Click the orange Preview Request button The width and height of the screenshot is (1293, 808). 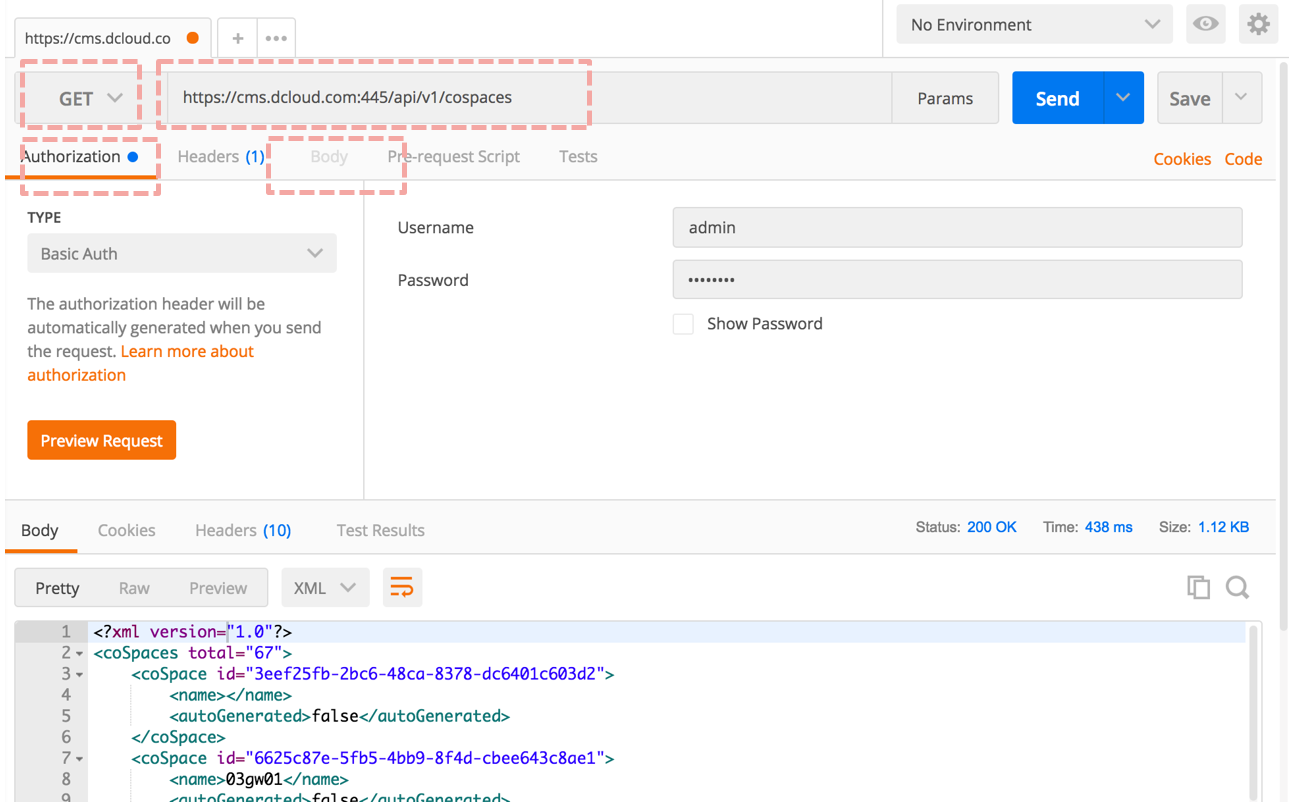pyautogui.click(x=101, y=440)
